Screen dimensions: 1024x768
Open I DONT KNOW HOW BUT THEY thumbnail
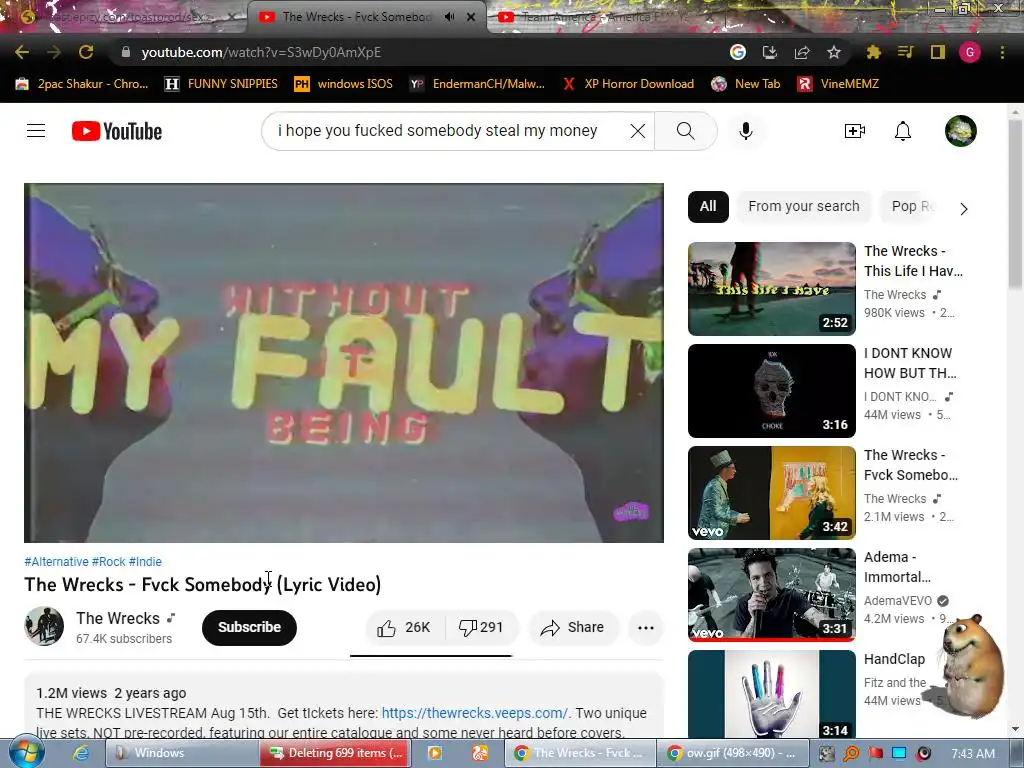(x=772, y=391)
